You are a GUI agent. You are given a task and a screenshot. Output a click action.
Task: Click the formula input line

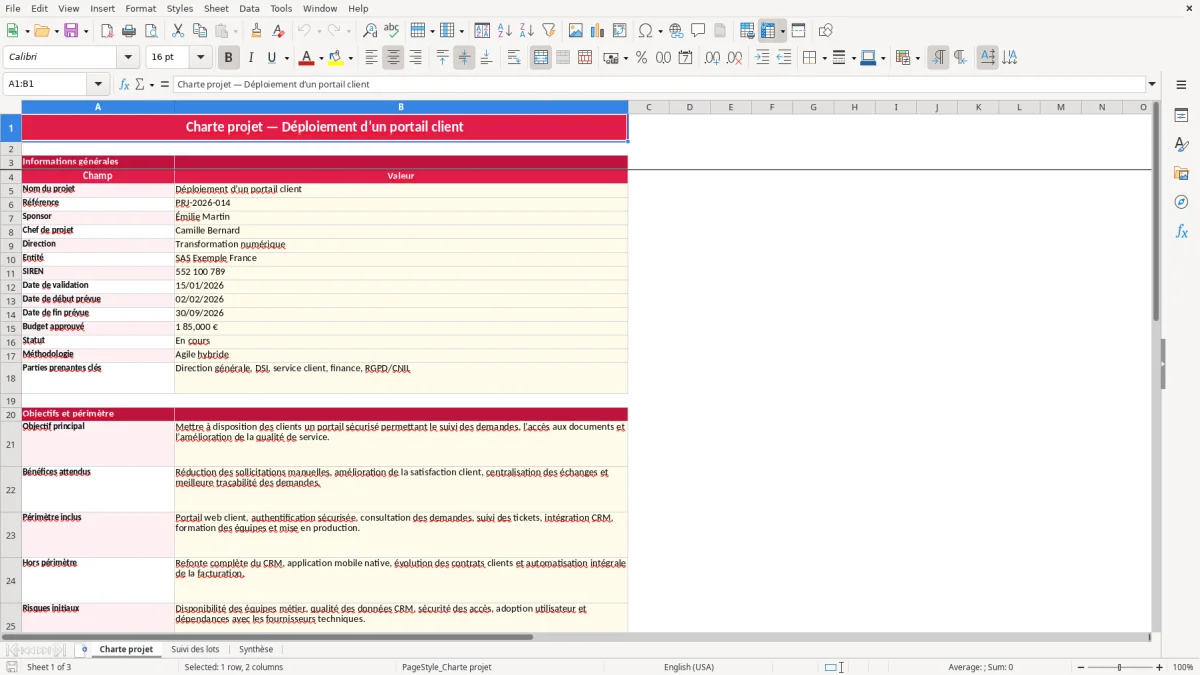click(660, 85)
